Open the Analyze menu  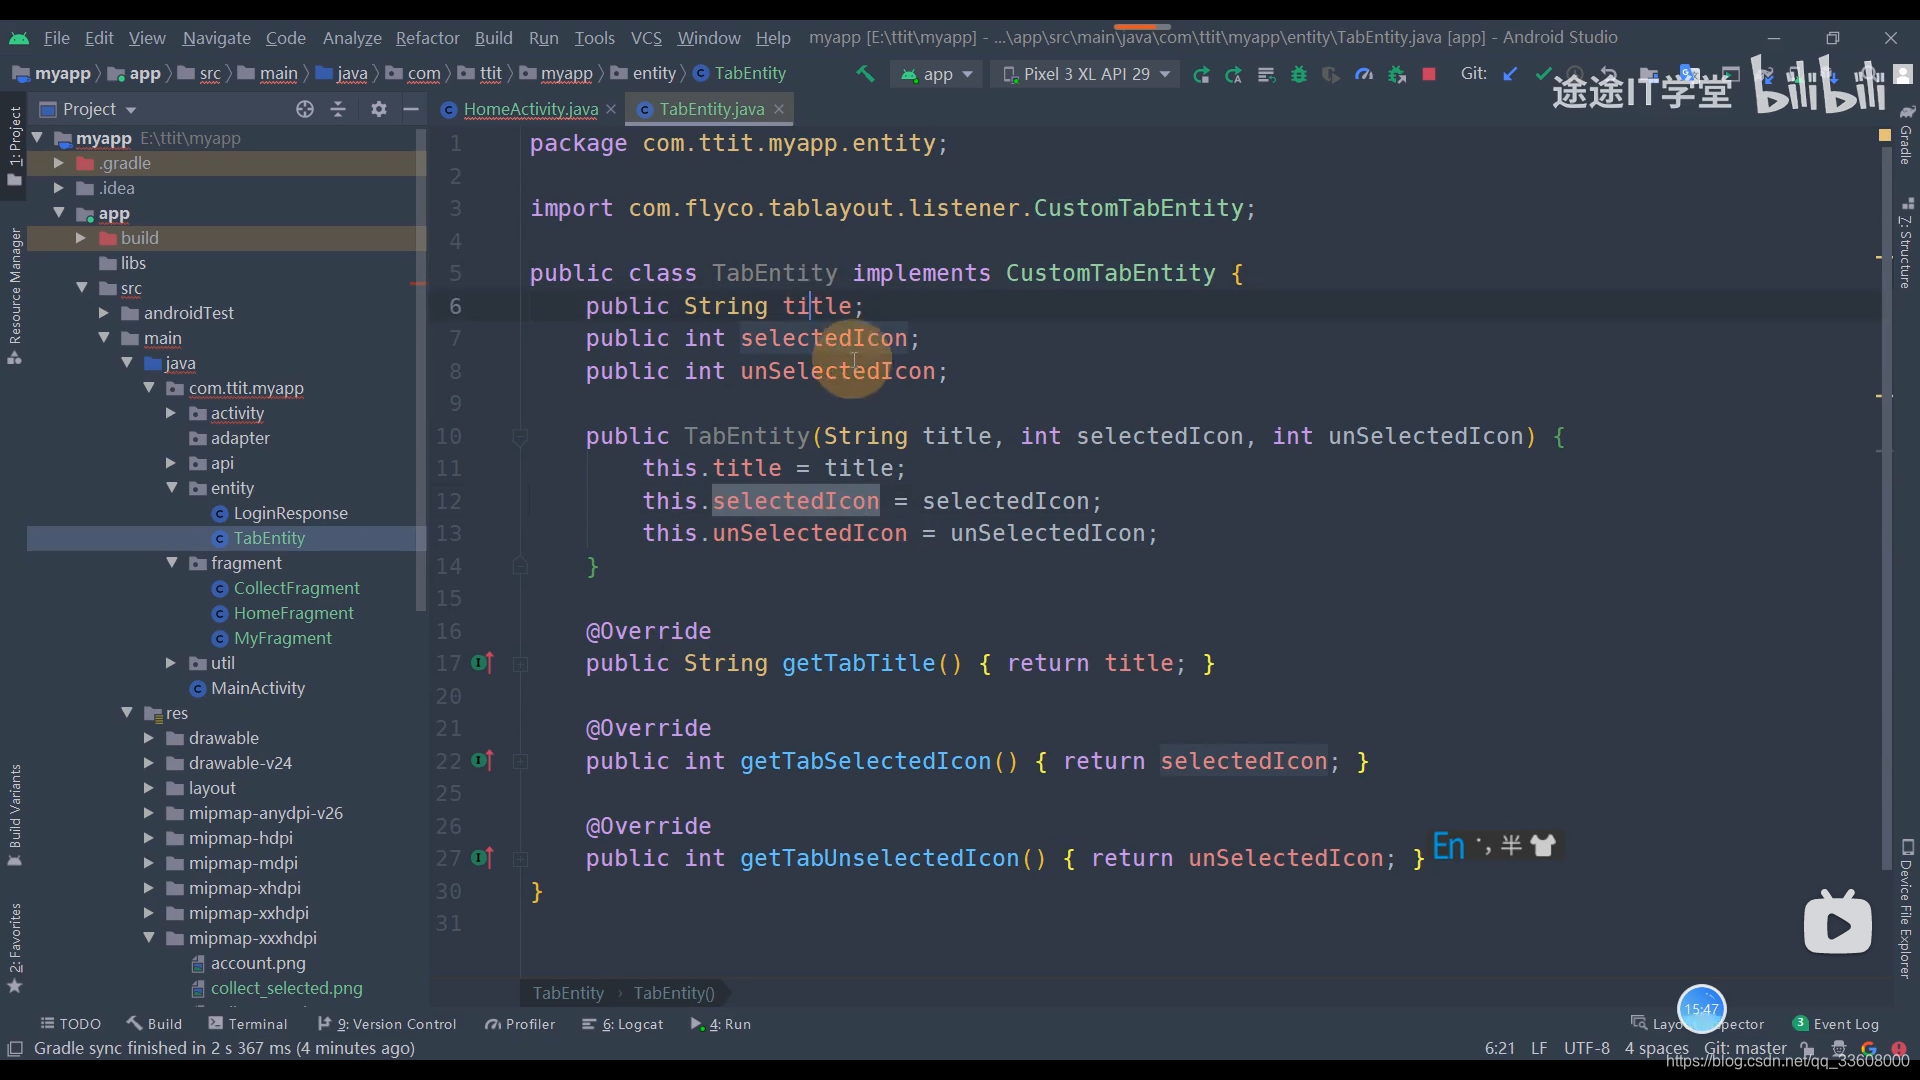[x=352, y=38]
